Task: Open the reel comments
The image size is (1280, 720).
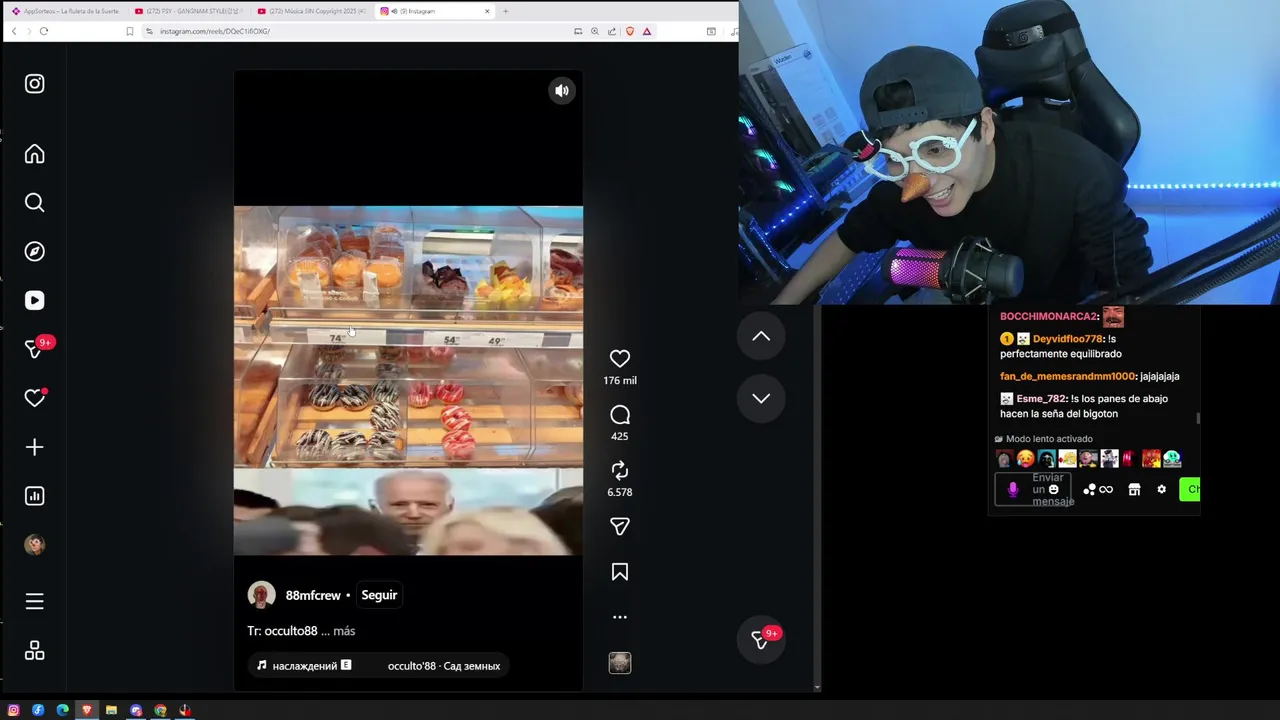Action: tap(620, 415)
